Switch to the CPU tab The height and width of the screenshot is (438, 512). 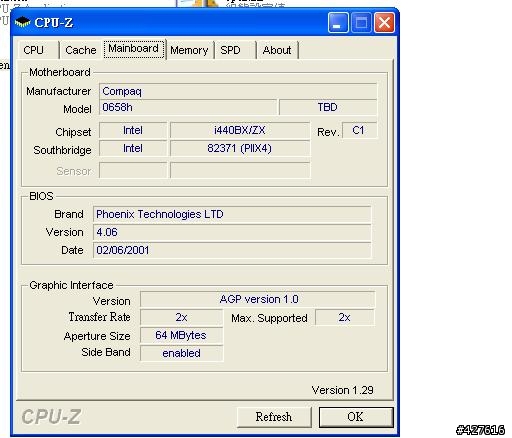(38, 50)
